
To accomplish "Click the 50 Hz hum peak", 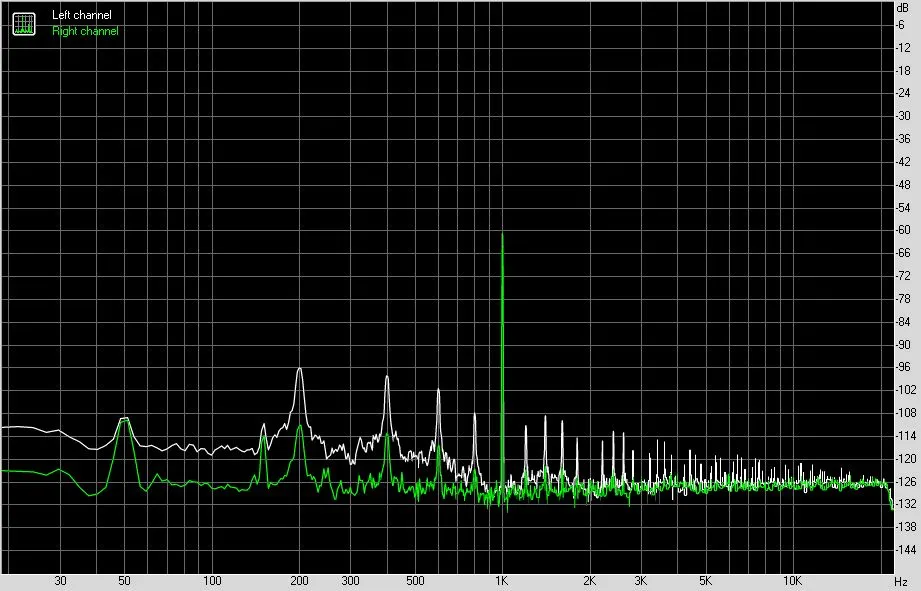I will click(x=124, y=419).
